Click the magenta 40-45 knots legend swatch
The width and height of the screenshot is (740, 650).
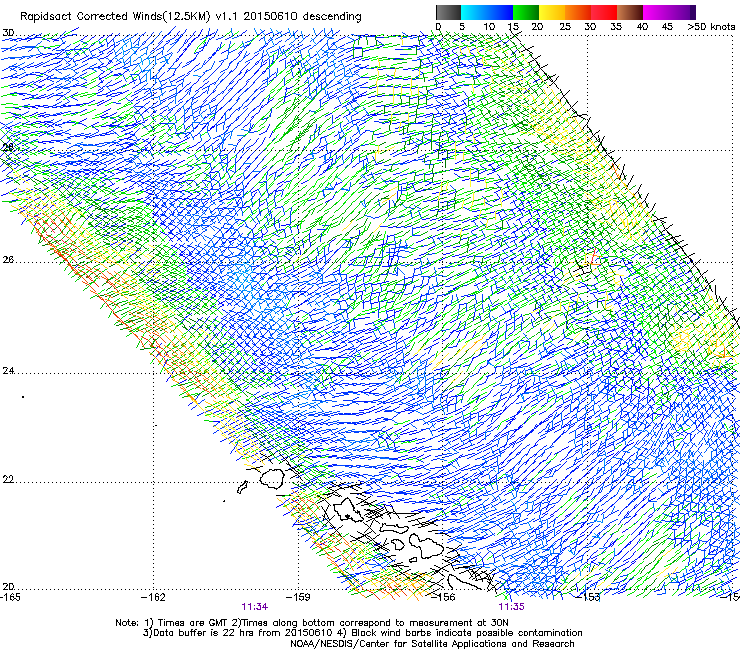[656, 12]
